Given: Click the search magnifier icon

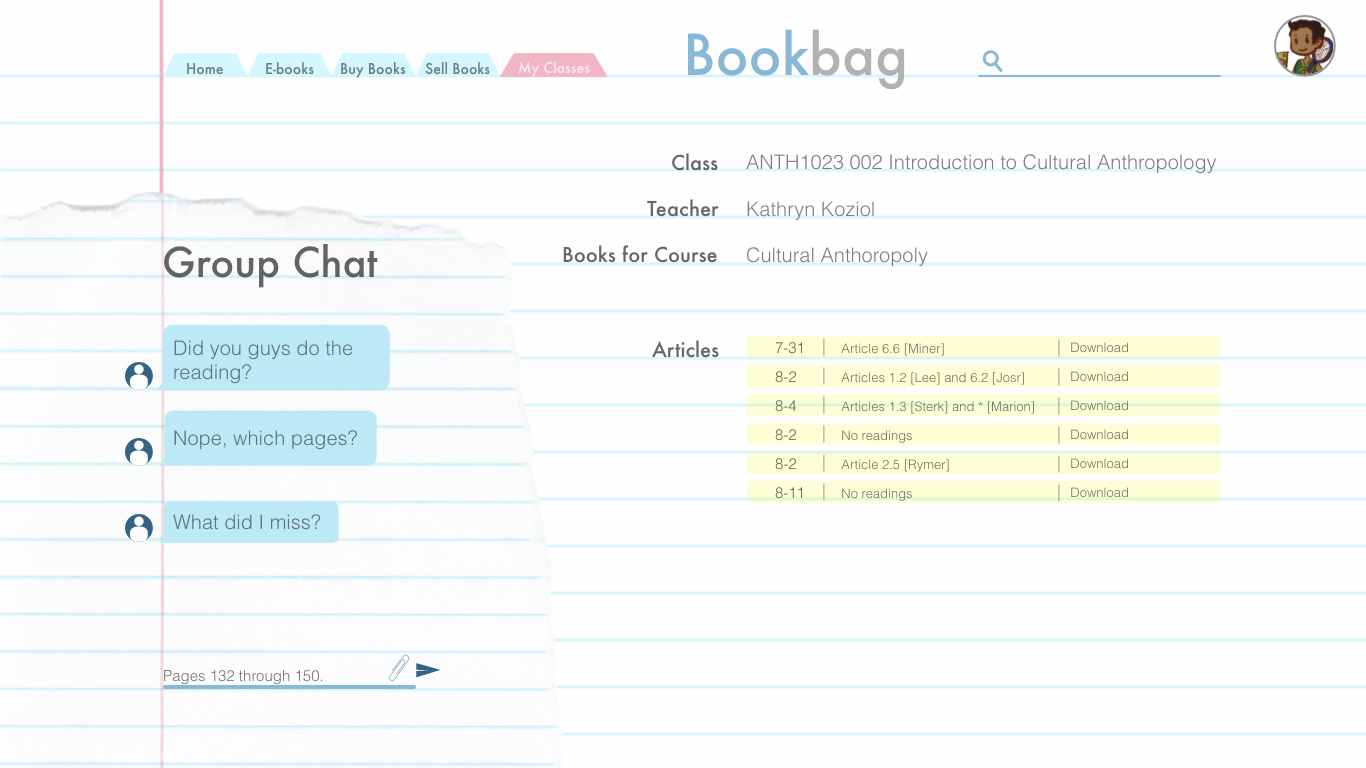Looking at the screenshot, I should pyautogui.click(x=992, y=61).
